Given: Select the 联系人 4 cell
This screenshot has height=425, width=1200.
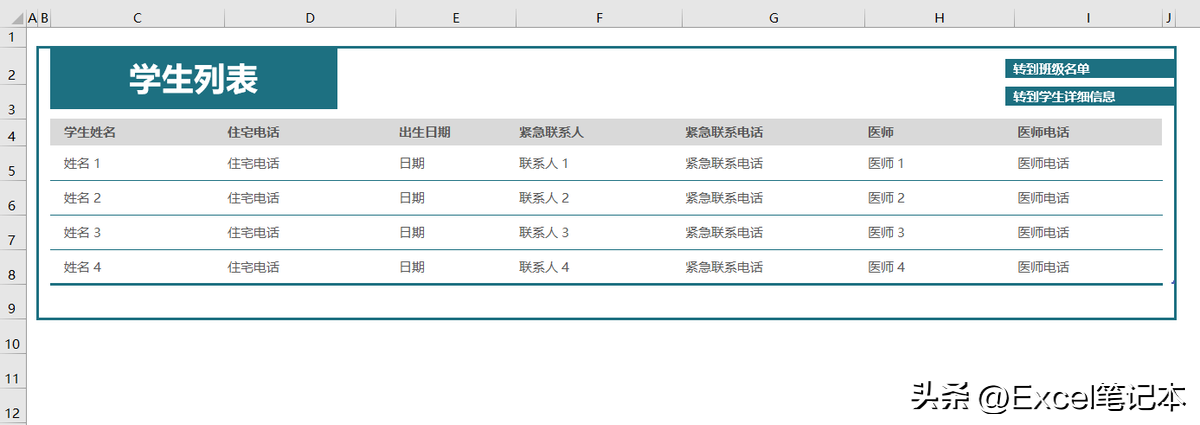Looking at the screenshot, I should [x=599, y=267].
